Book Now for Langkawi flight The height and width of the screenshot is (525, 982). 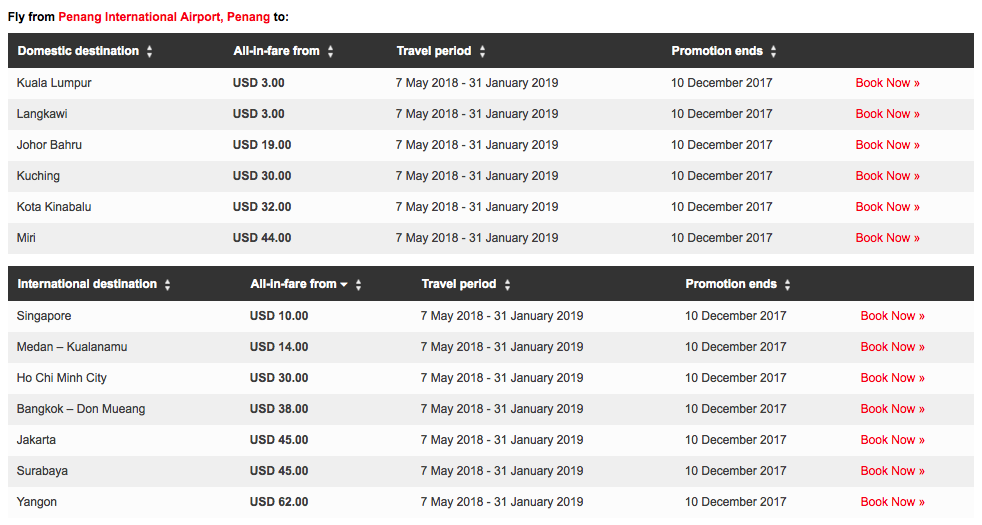click(887, 114)
